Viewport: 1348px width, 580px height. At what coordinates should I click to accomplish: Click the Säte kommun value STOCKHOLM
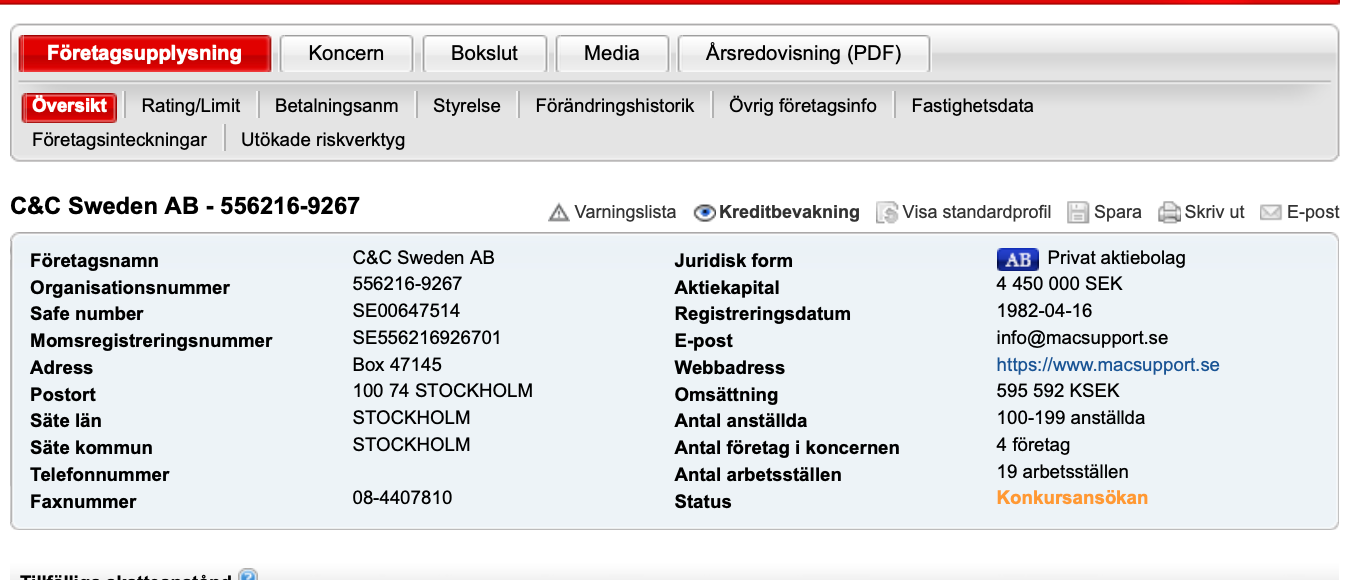(412, 445)
